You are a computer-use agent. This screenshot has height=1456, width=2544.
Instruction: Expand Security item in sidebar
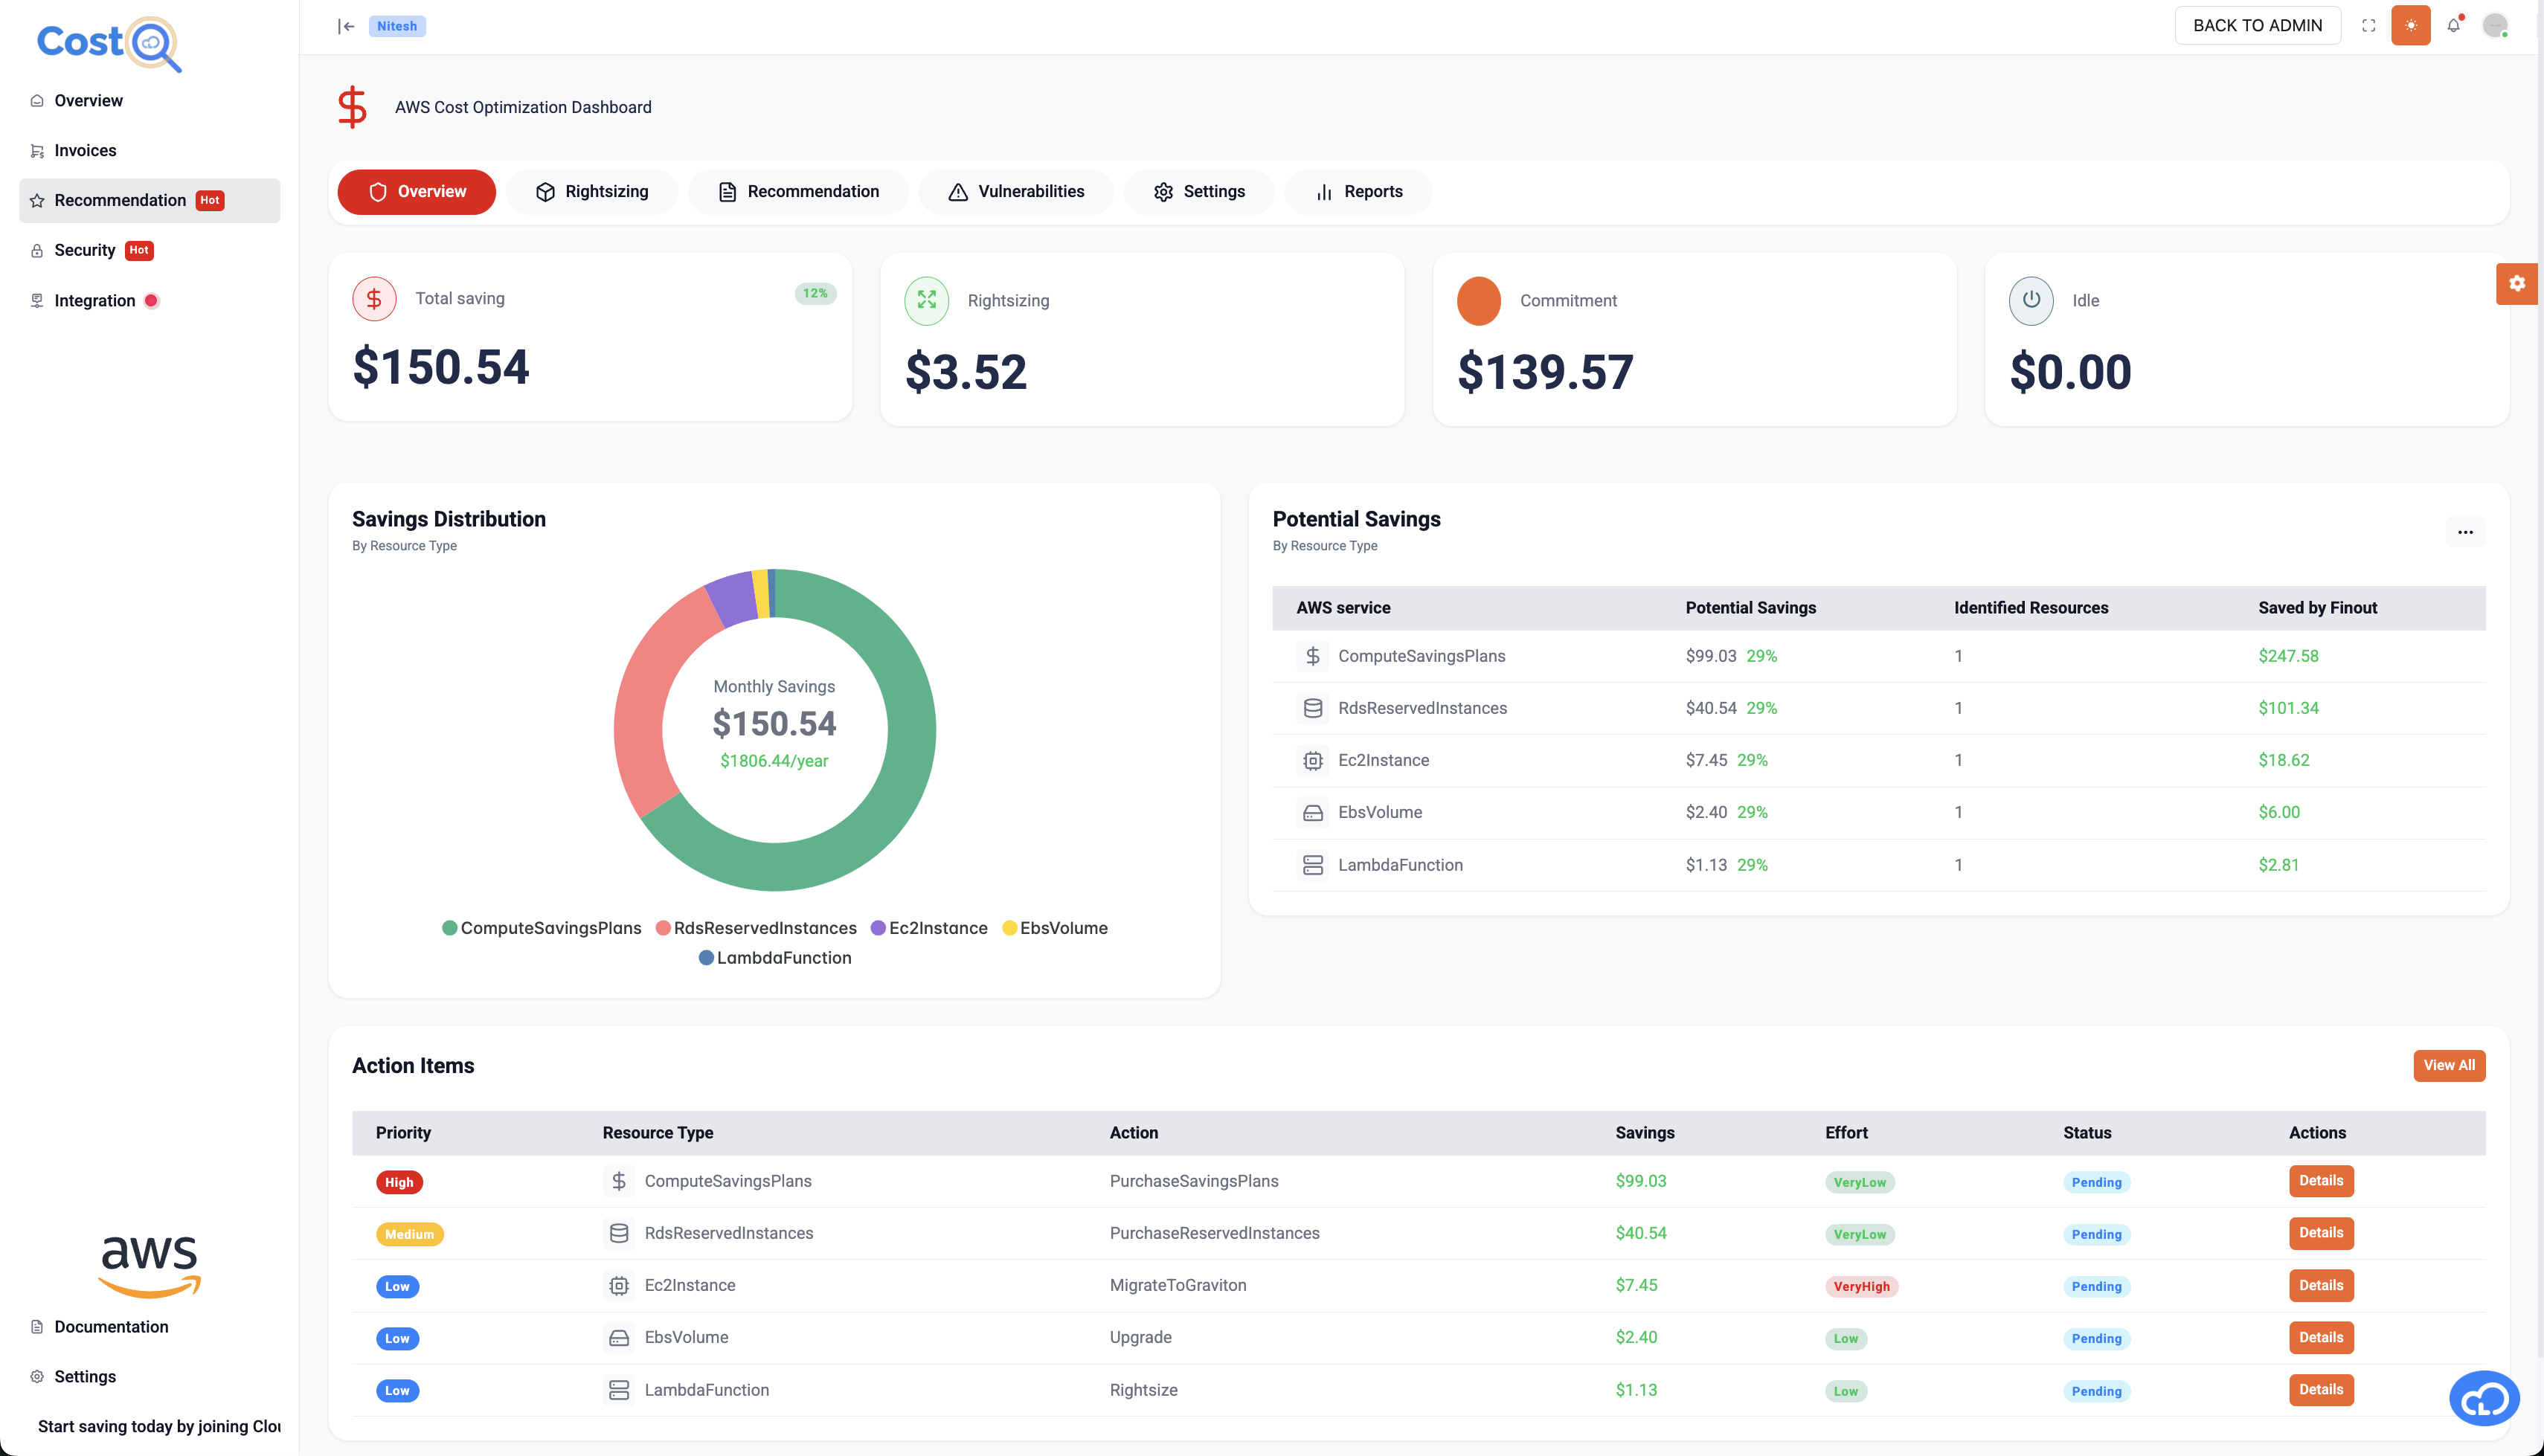point(85,250)
